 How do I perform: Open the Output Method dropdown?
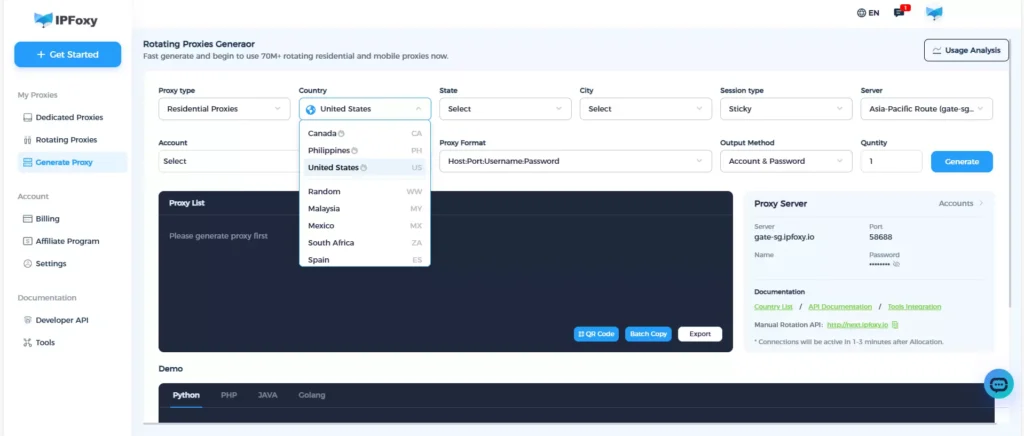(784, 161)
